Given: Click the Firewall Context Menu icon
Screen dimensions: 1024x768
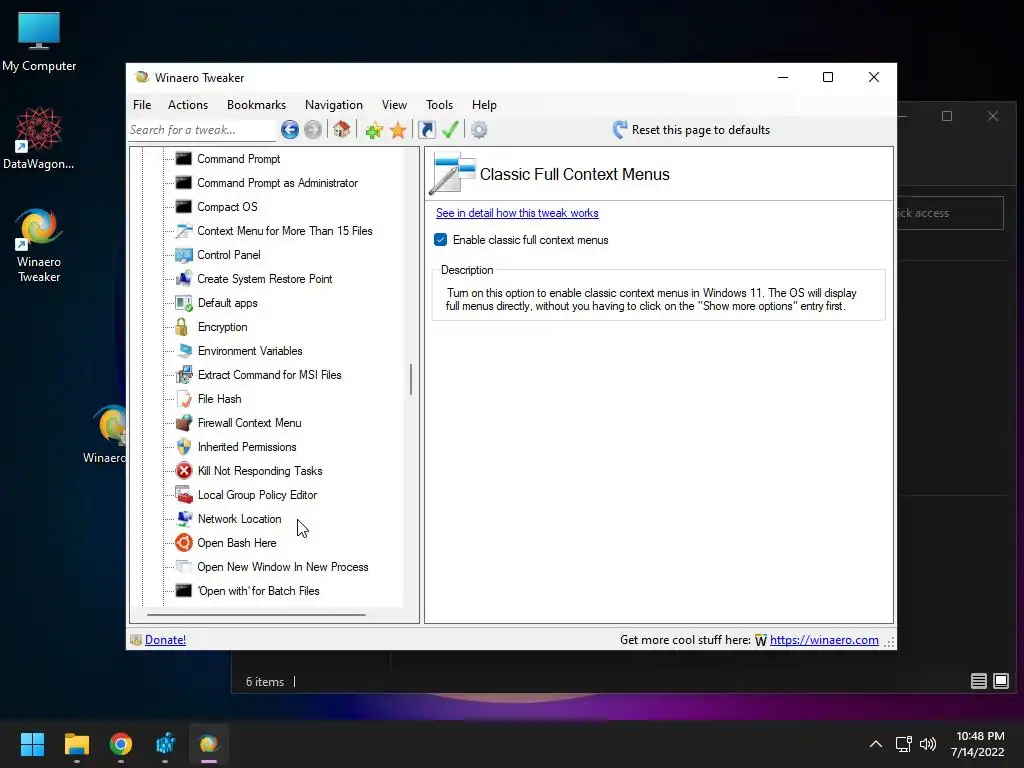Looking at the screenshot, I should tap(184, 423).
